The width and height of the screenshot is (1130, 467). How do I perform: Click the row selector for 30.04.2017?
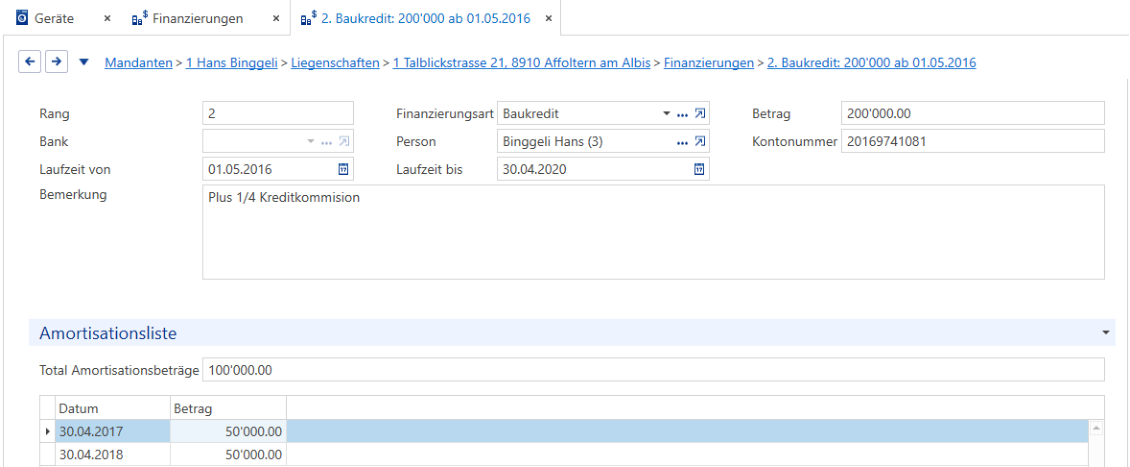click(x=48, y=432)
